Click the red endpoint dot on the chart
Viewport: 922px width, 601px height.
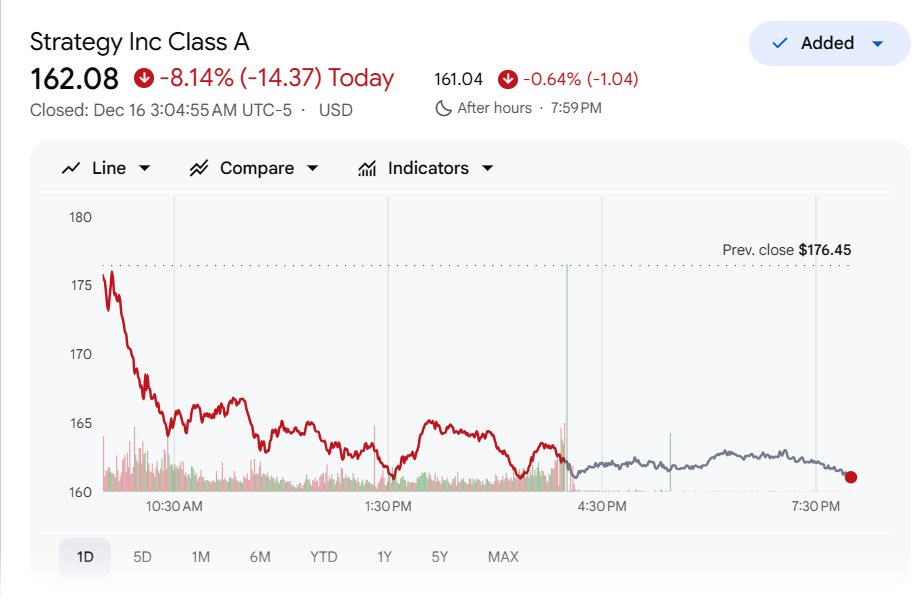851,477
